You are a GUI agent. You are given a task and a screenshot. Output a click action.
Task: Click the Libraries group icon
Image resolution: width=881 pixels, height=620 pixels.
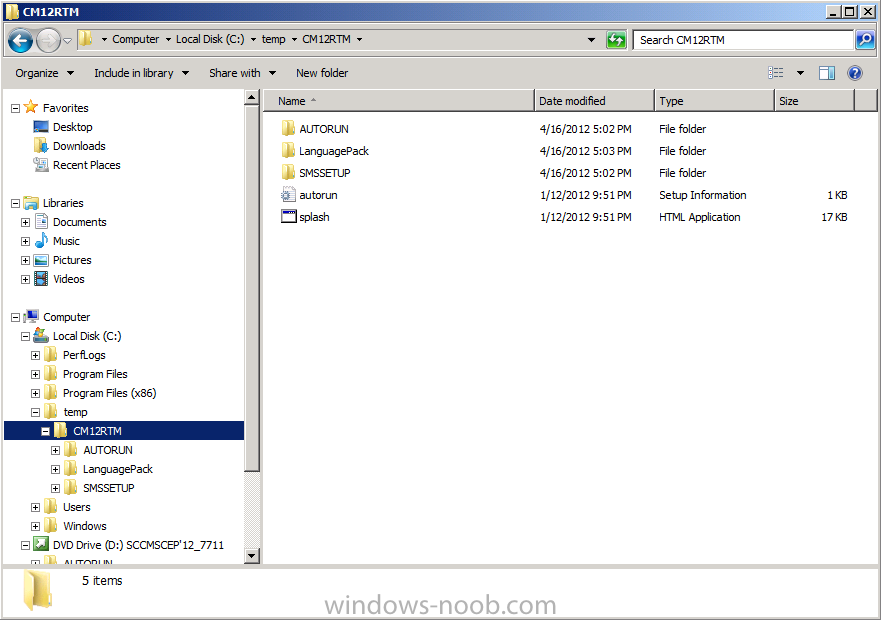(31, 202)
